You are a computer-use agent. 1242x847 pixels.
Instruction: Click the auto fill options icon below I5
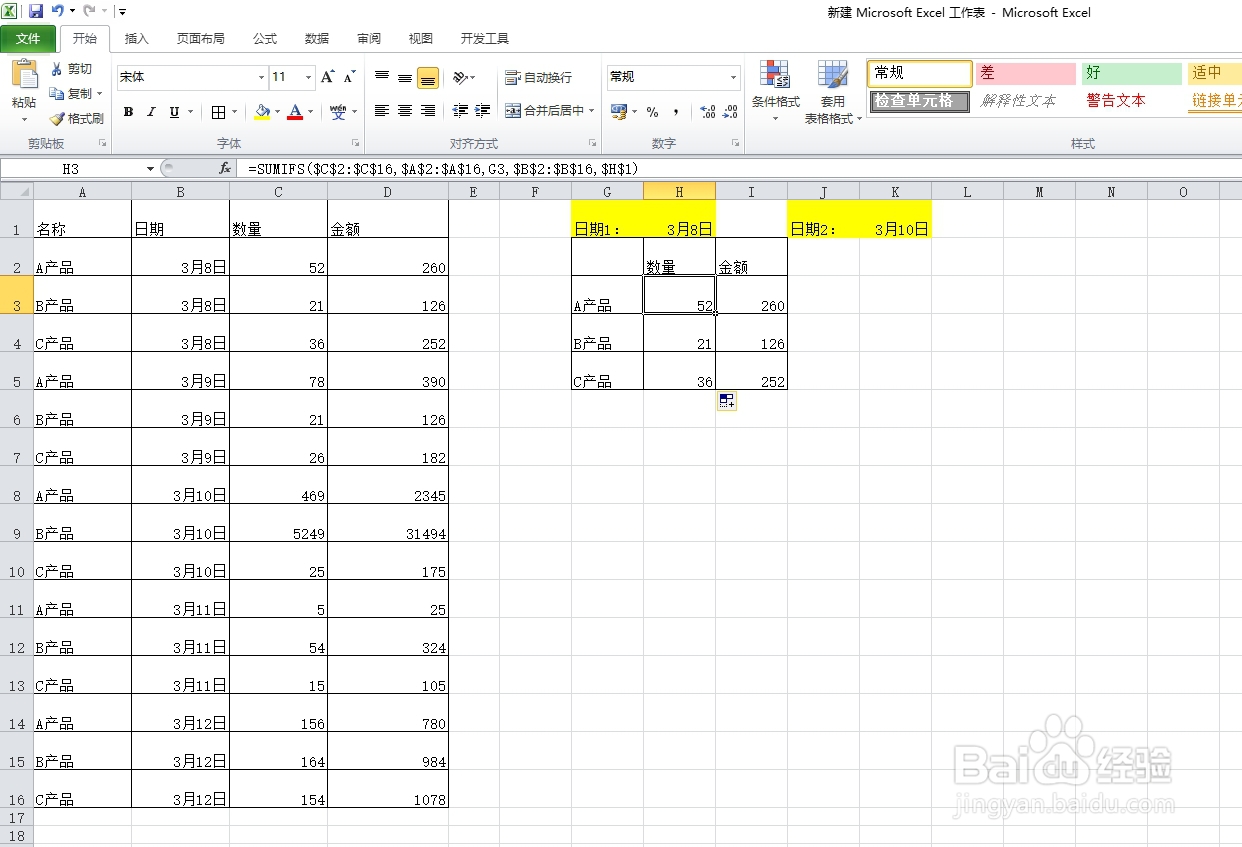pyautogui.click(x=727, y=402)
